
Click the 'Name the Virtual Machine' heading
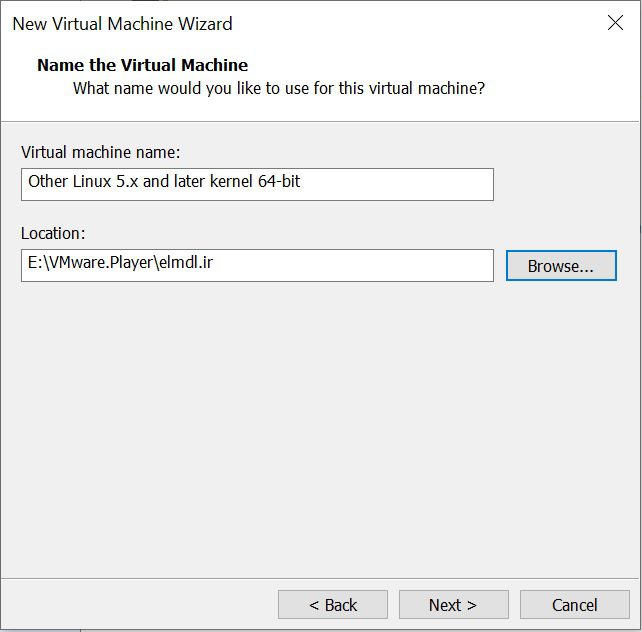coord(142,65)
